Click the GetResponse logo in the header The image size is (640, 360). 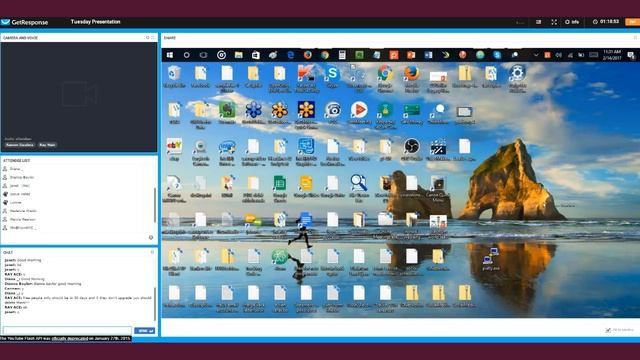pos(24,22)
